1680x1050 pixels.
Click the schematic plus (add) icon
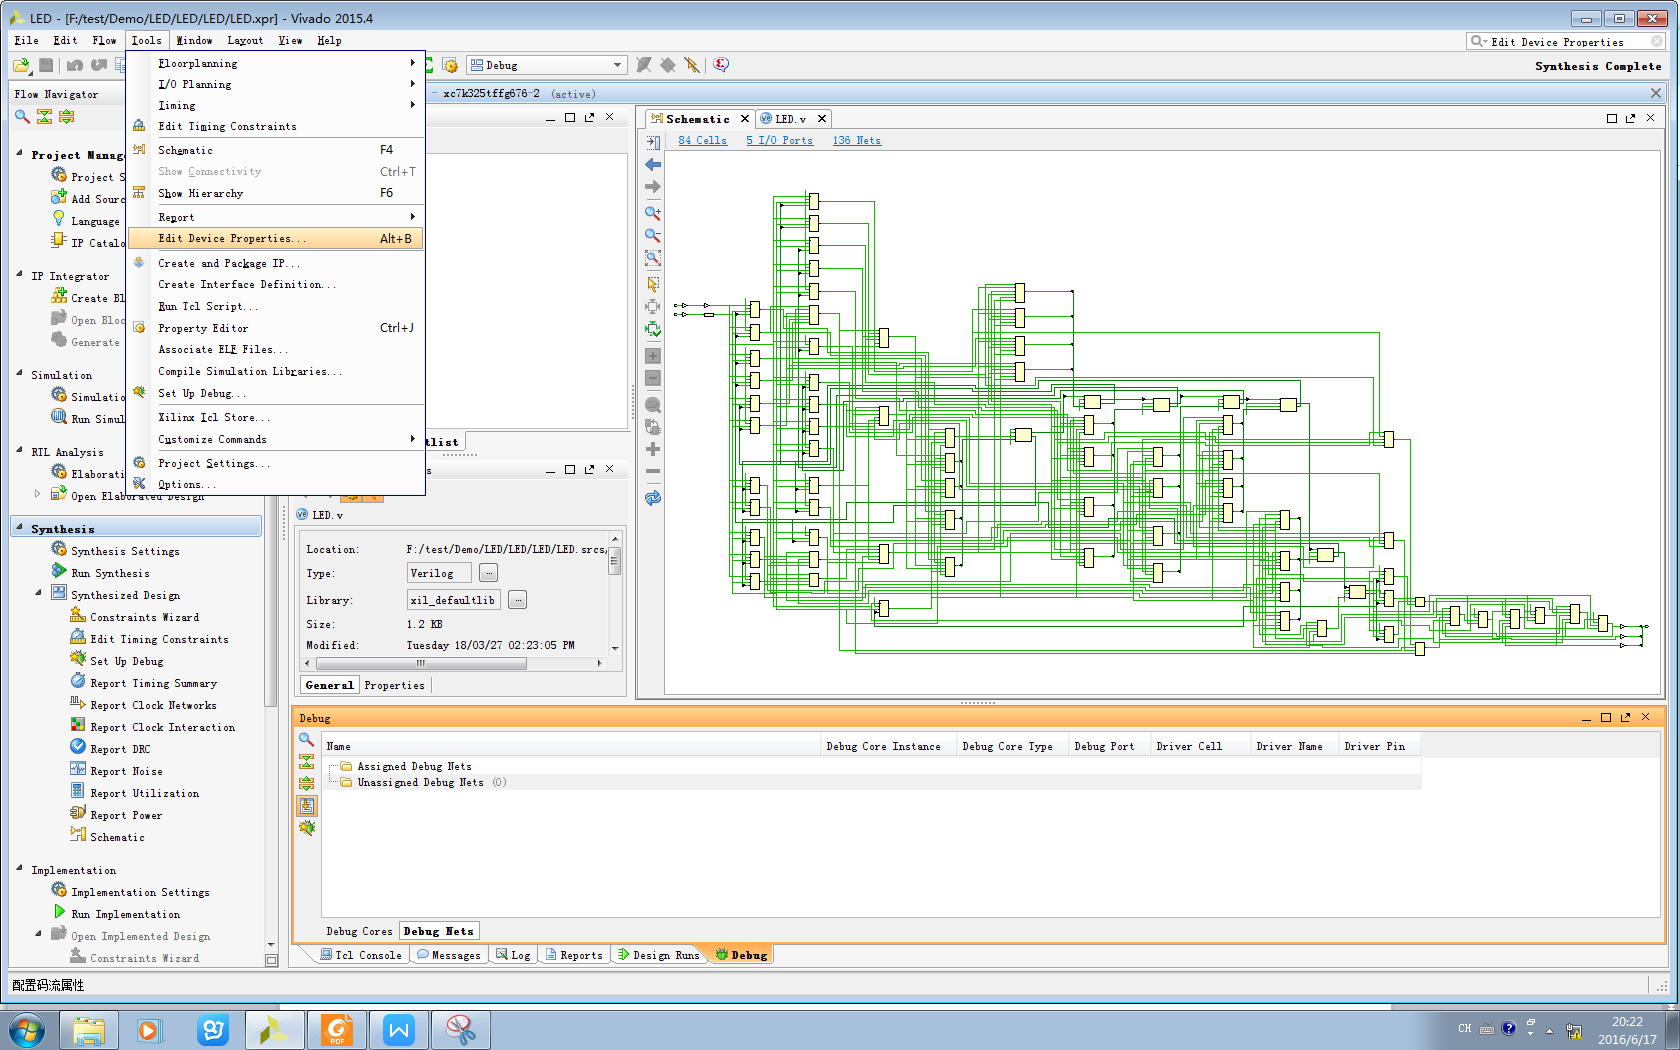pyautogui.click(x=653, y=449)
